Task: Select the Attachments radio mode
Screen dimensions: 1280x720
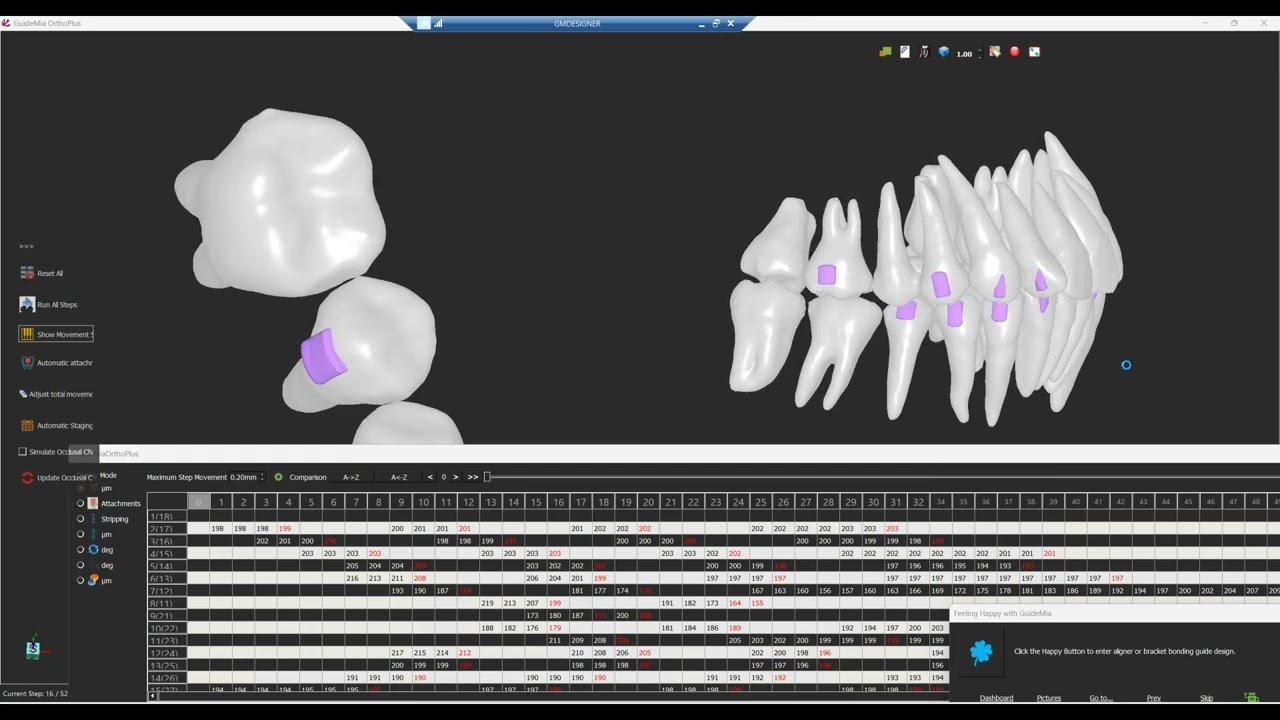Action: pyautogui.click(x=80, y=503)
